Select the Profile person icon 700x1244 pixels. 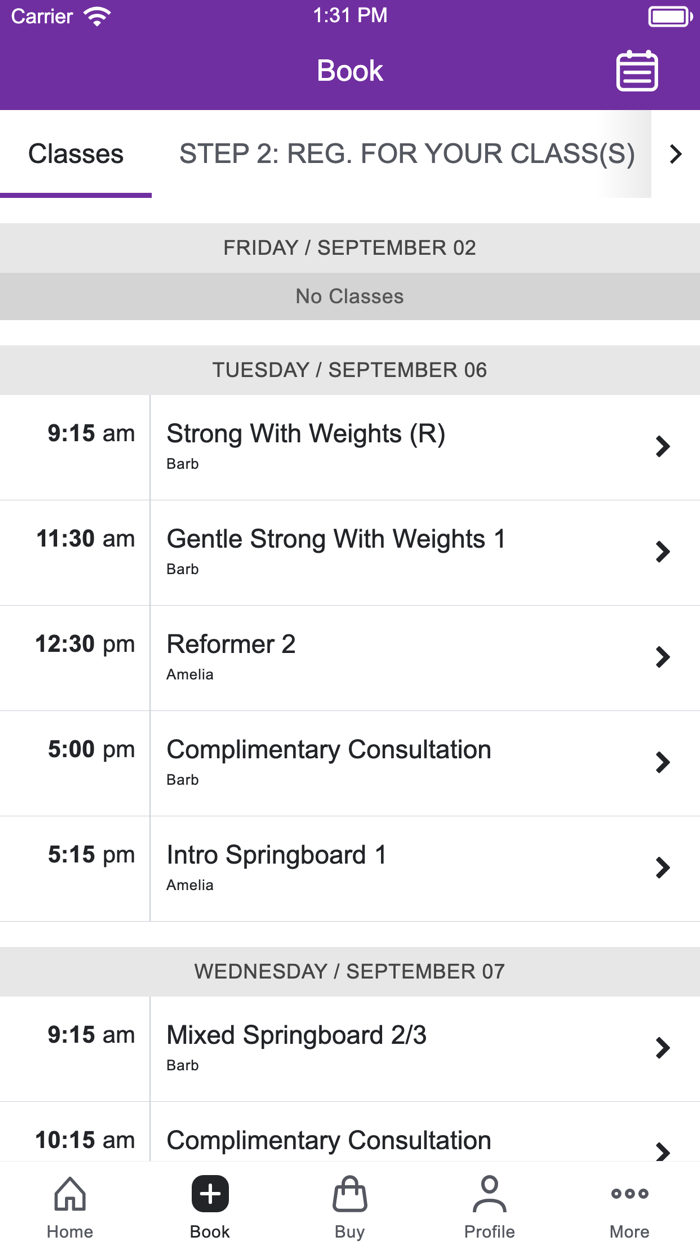click(x=489, y=1193)
